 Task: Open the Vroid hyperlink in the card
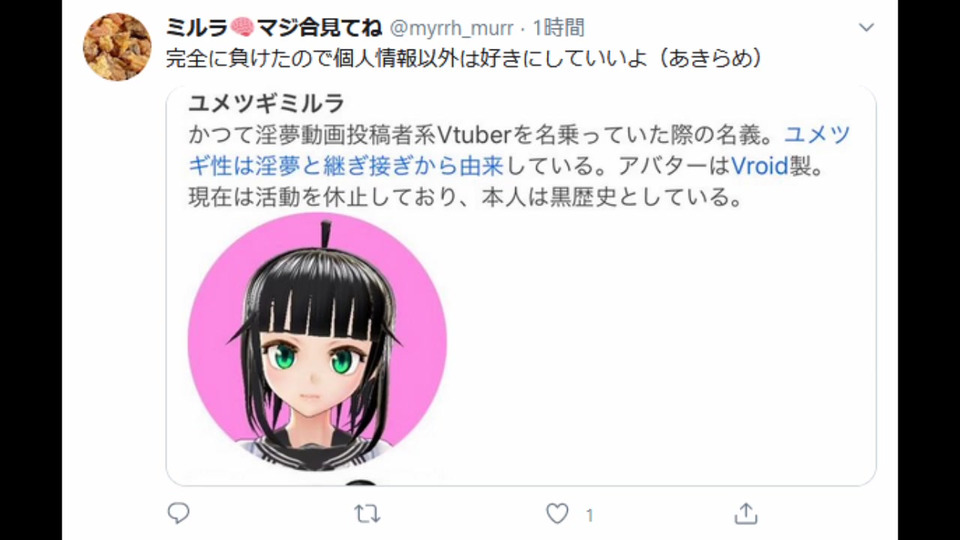pos(759,166)
